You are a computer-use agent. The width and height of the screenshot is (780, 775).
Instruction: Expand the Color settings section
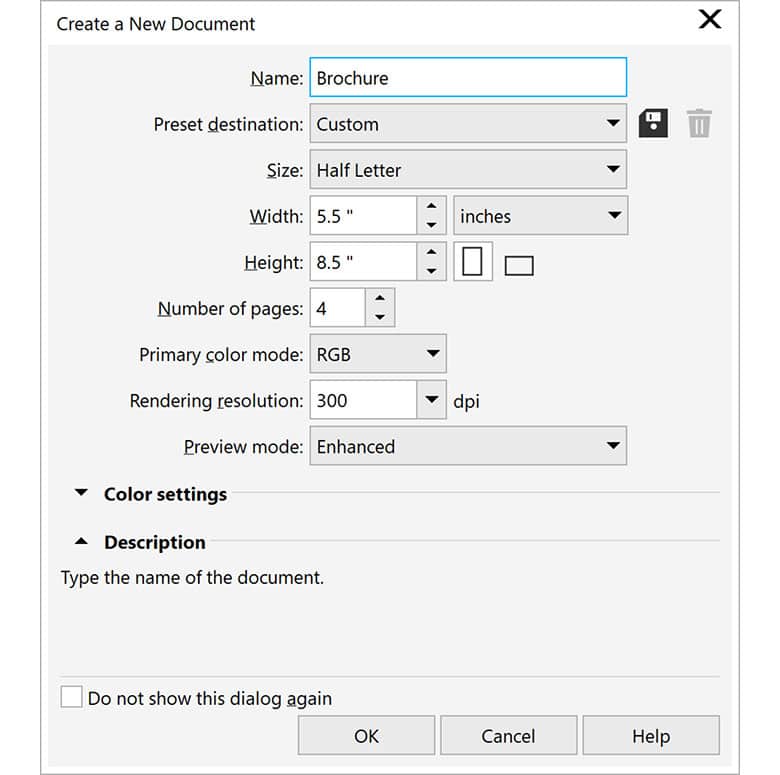[x=80, y=494]
